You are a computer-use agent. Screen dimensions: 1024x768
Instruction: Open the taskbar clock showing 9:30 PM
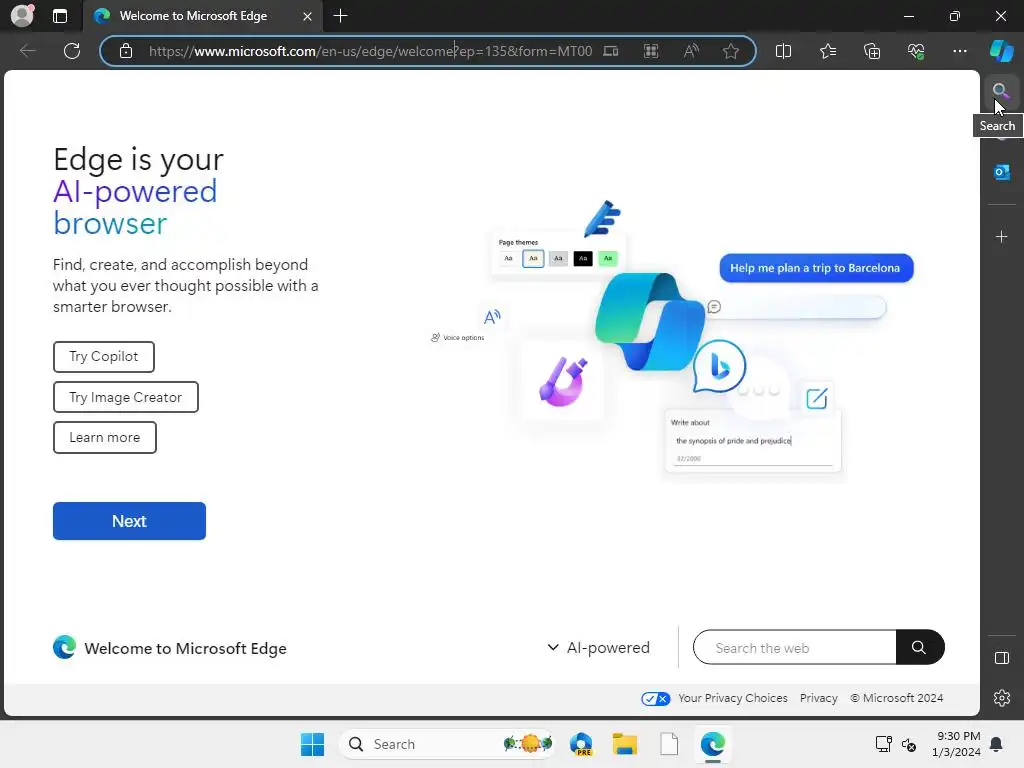coord(958,744)
